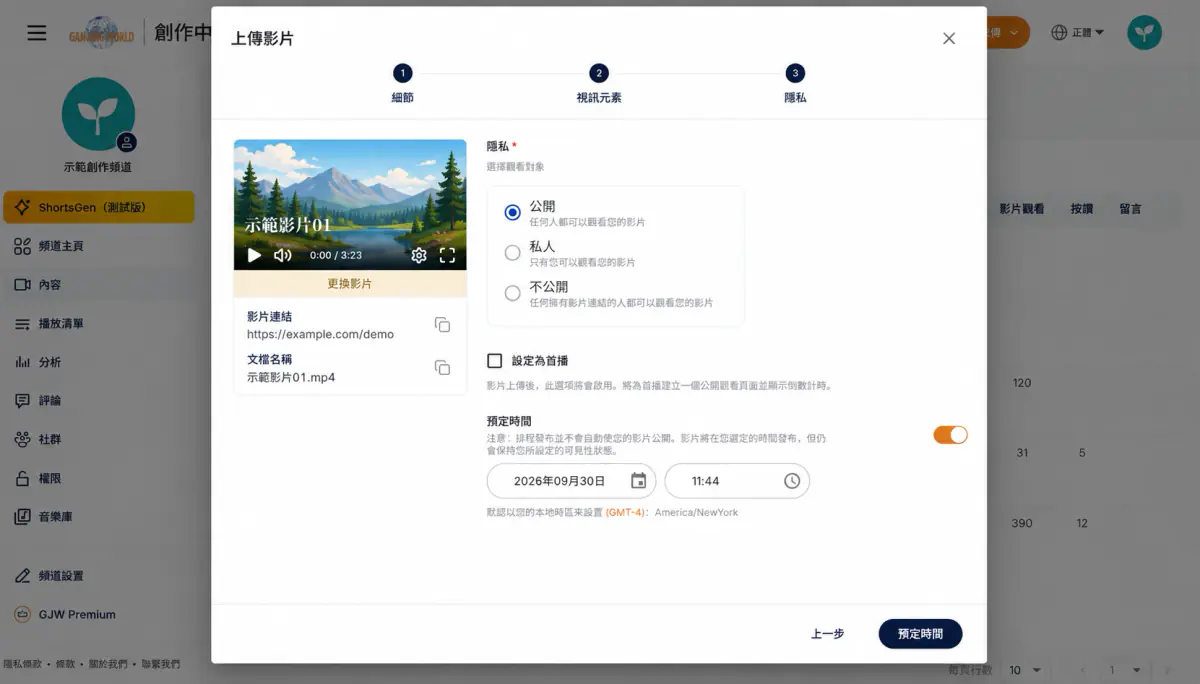Click the 預定時間 submit button
1200x684 pixels.
920,634
